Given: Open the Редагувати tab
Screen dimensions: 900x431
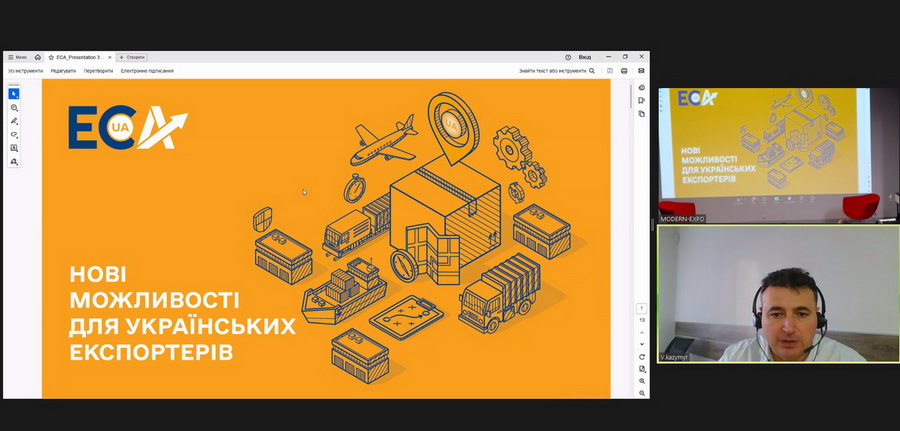Looking at the screenshot, I should pyautogui.click(x=64, y=71).
